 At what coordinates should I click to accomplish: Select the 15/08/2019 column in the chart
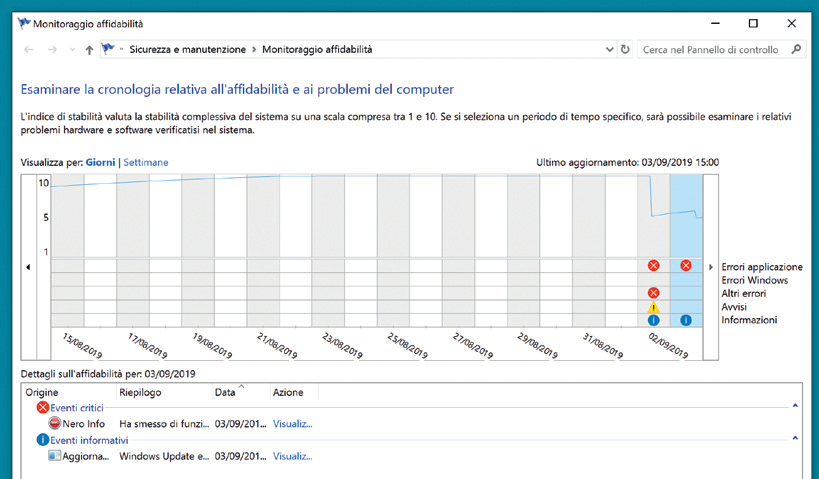[67, 251]
